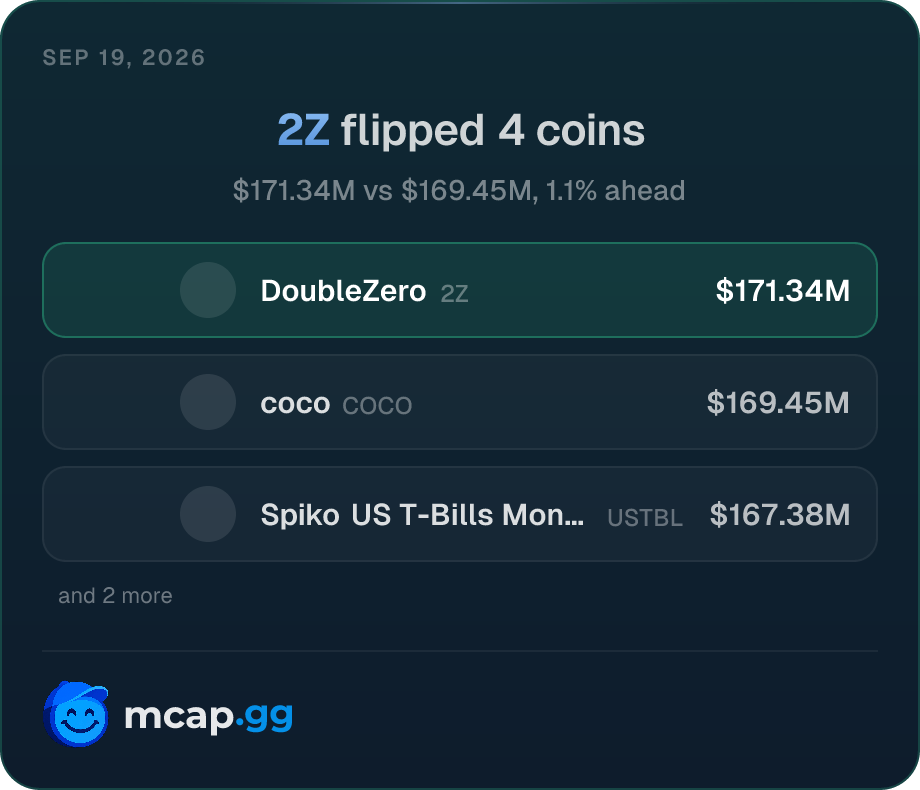This screenshot has height=790, width=920.
Task: Click the COCO ticker label
Action: pyautogui.click(x=377, y=406)
